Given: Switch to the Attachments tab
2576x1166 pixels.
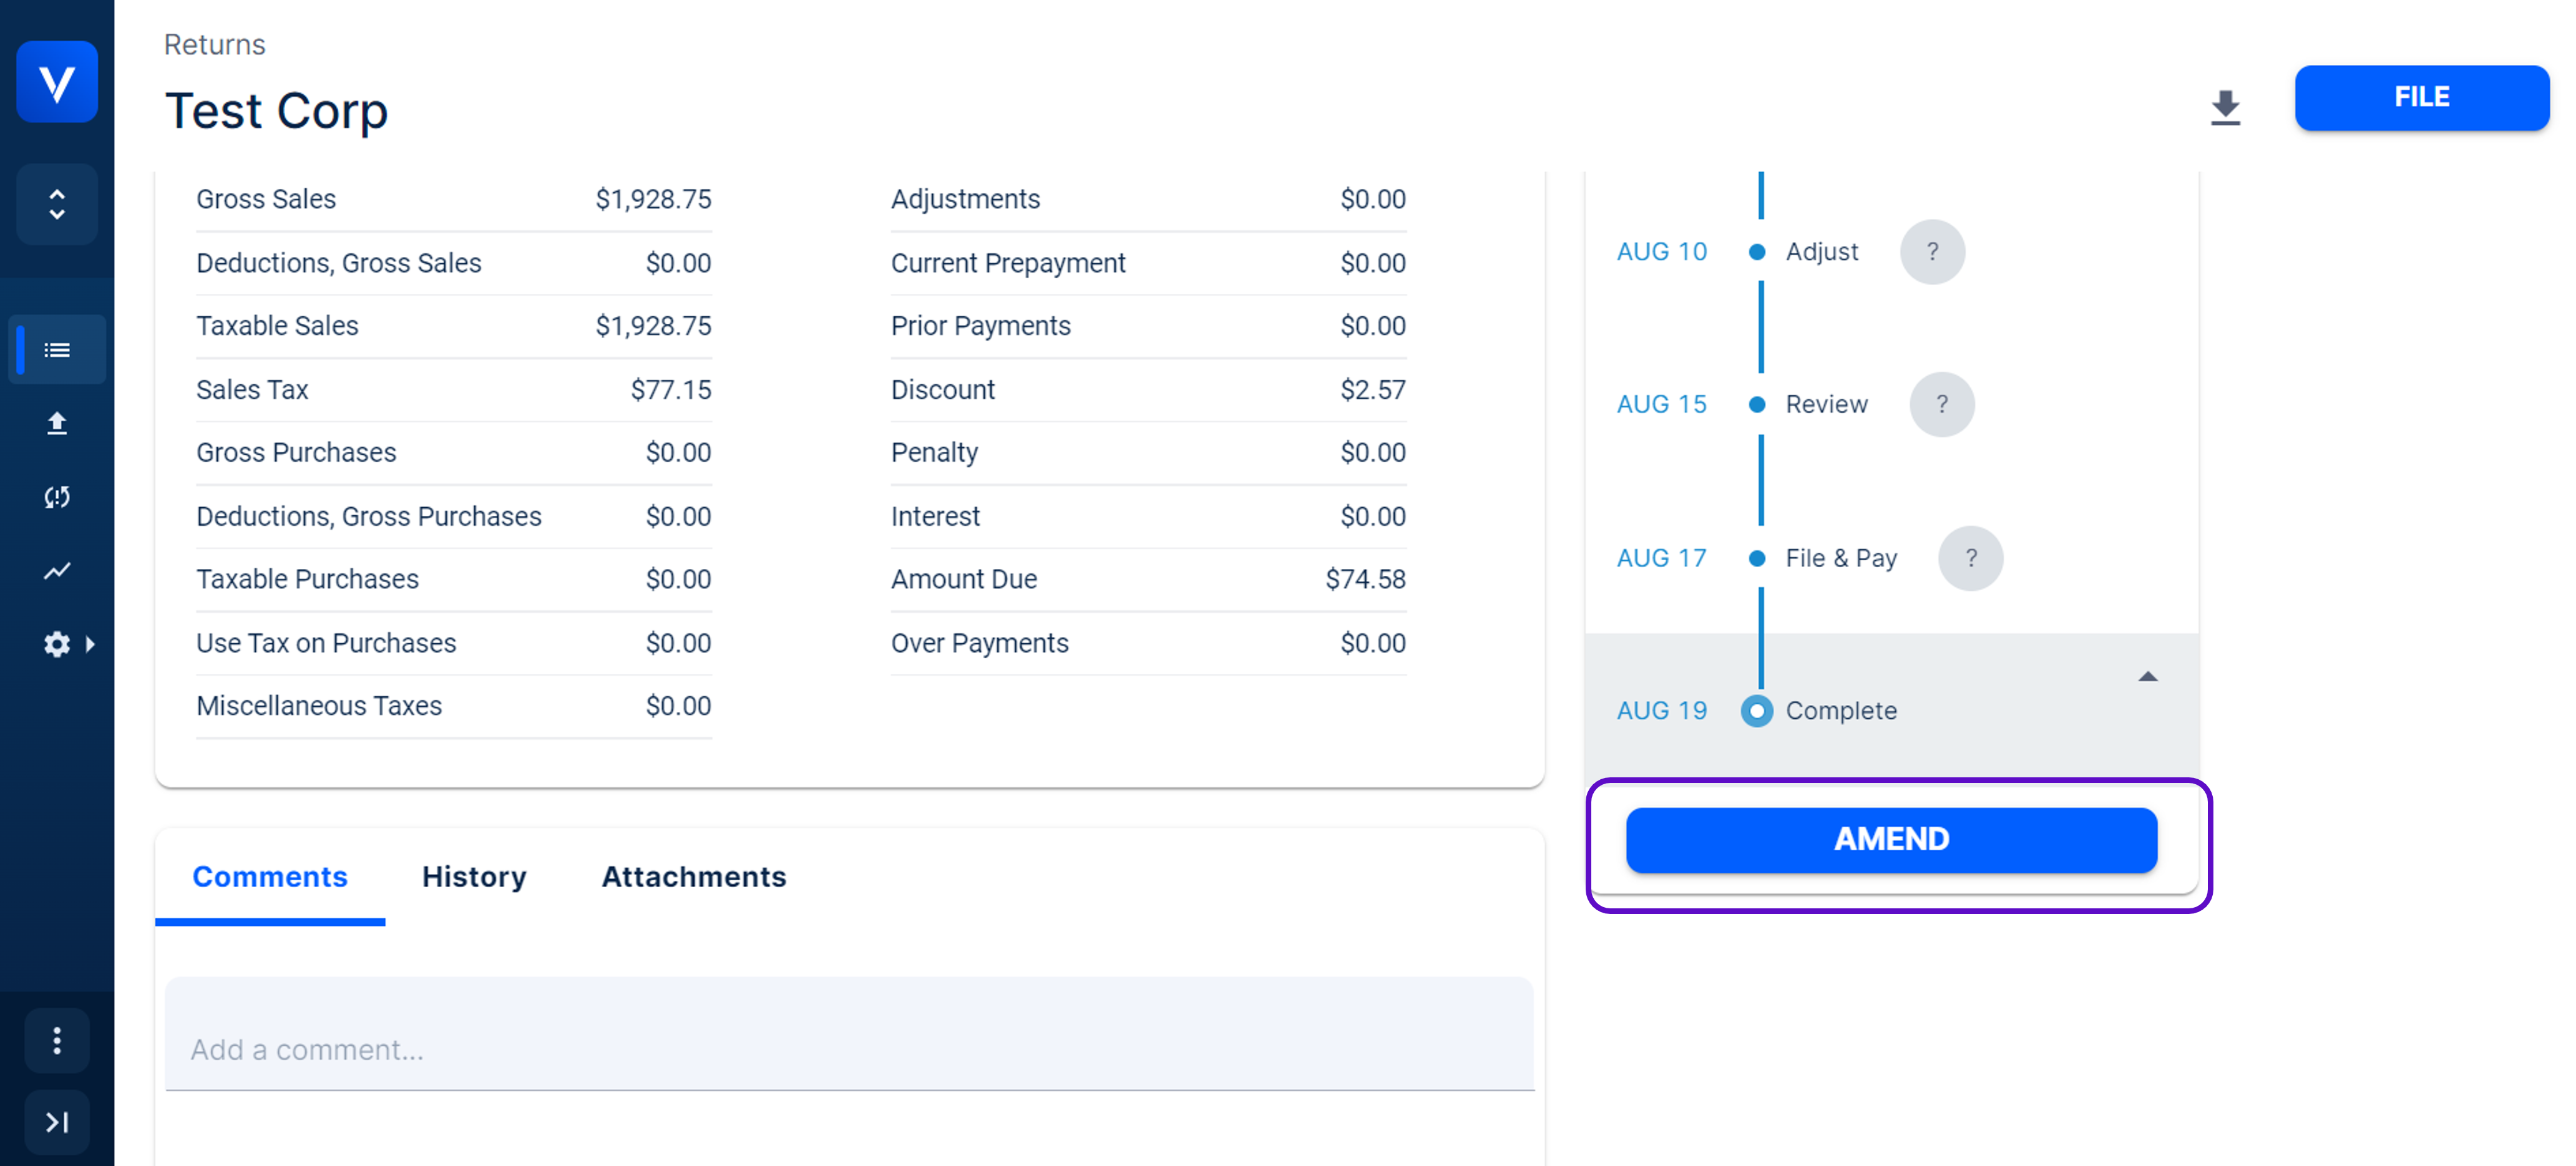Looking at the screenshot, I should click(x=694, y=877).
